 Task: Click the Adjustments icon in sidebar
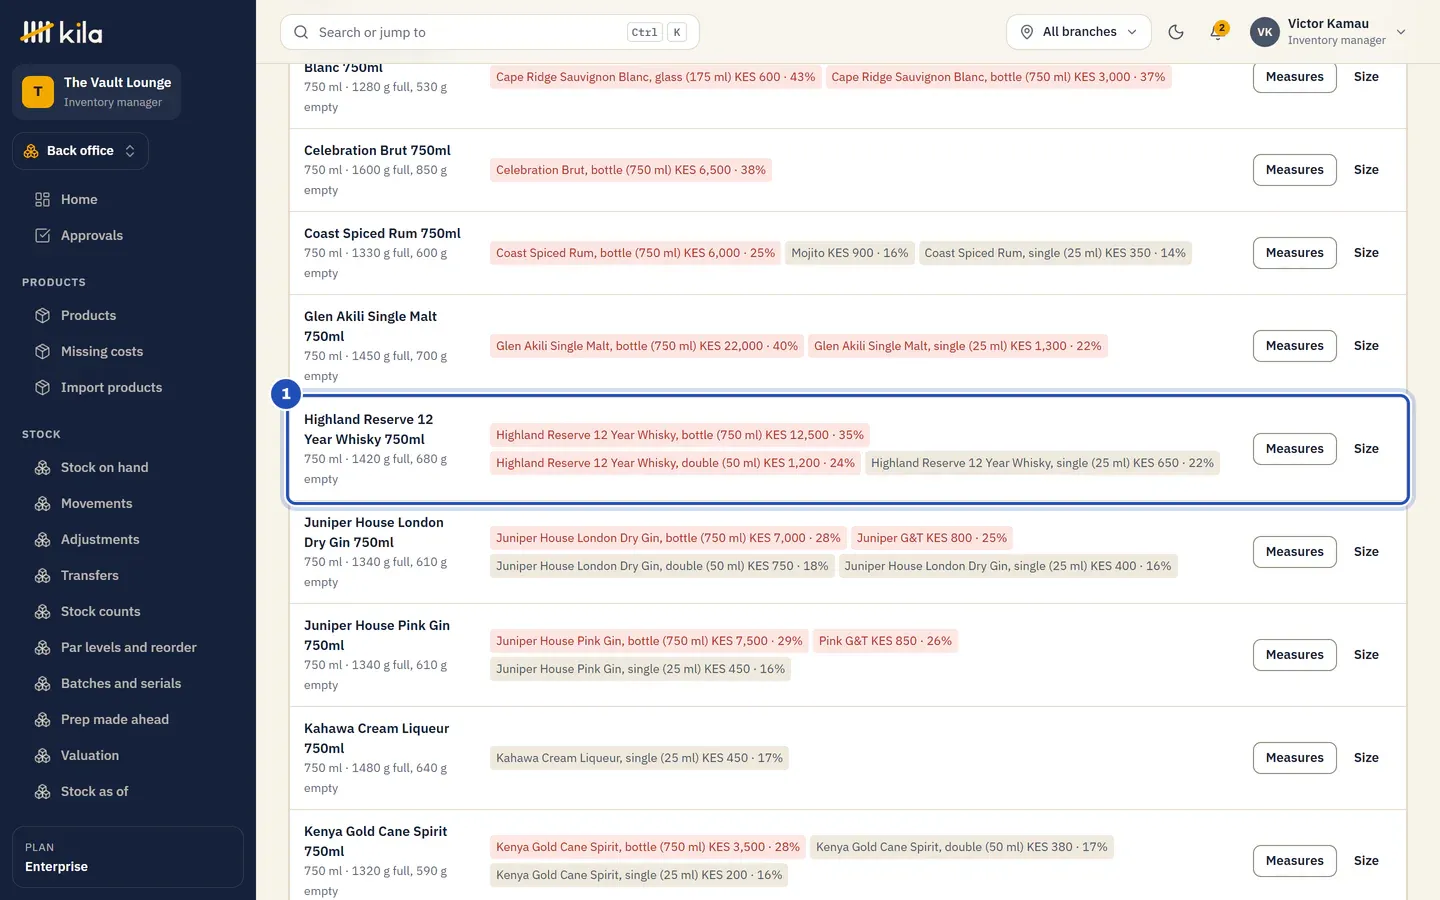[x=42, y=539]
